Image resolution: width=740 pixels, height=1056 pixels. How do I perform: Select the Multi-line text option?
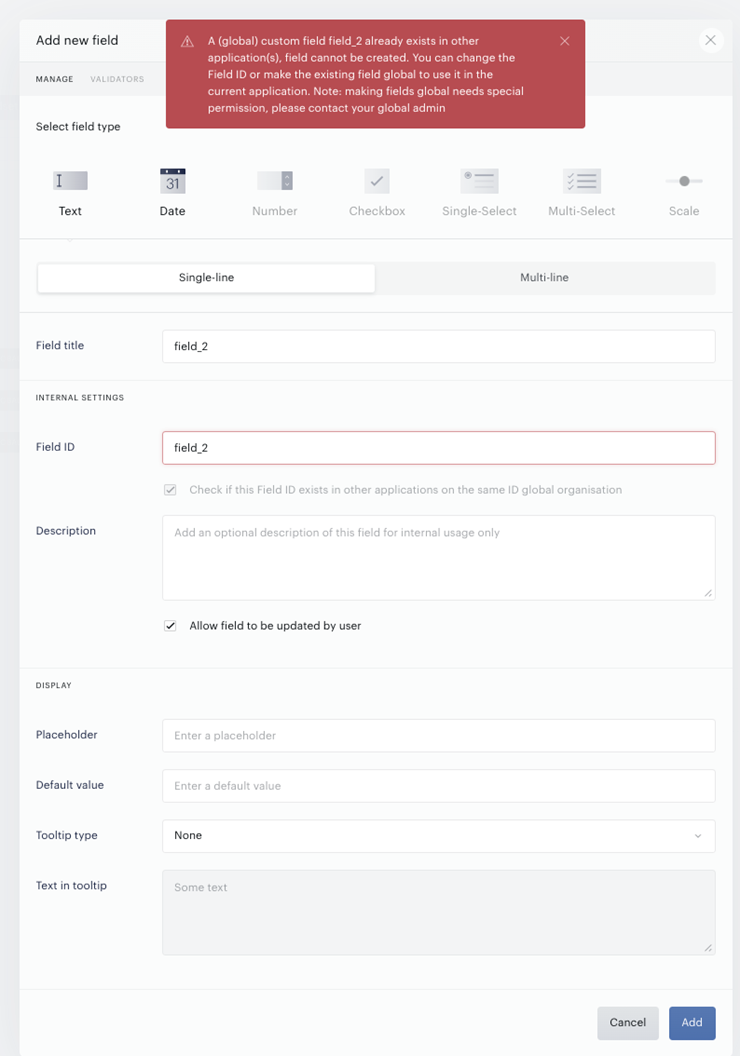click(x=544, y=277)
